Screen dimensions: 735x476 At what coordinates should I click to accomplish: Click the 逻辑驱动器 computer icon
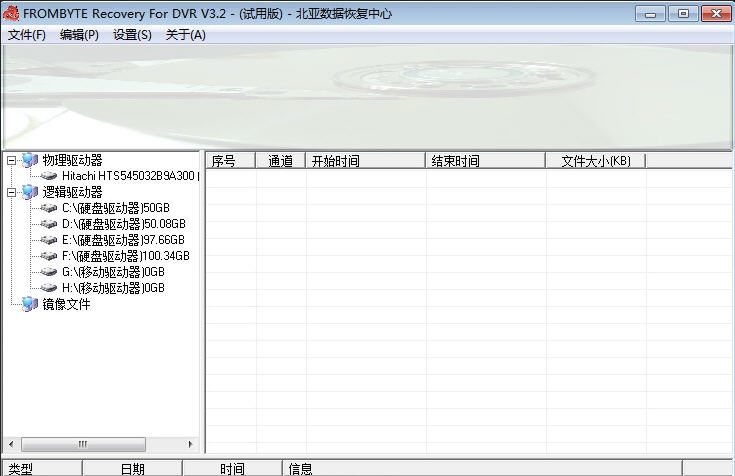click(30, 192)
